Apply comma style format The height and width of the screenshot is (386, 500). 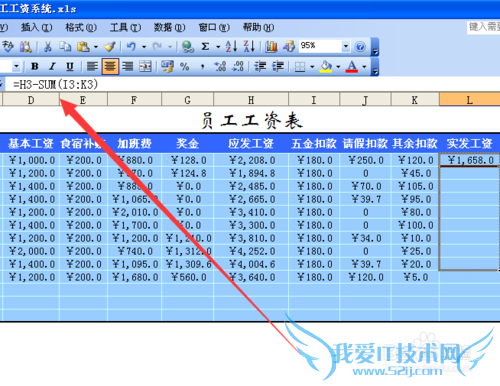[202, 67]
